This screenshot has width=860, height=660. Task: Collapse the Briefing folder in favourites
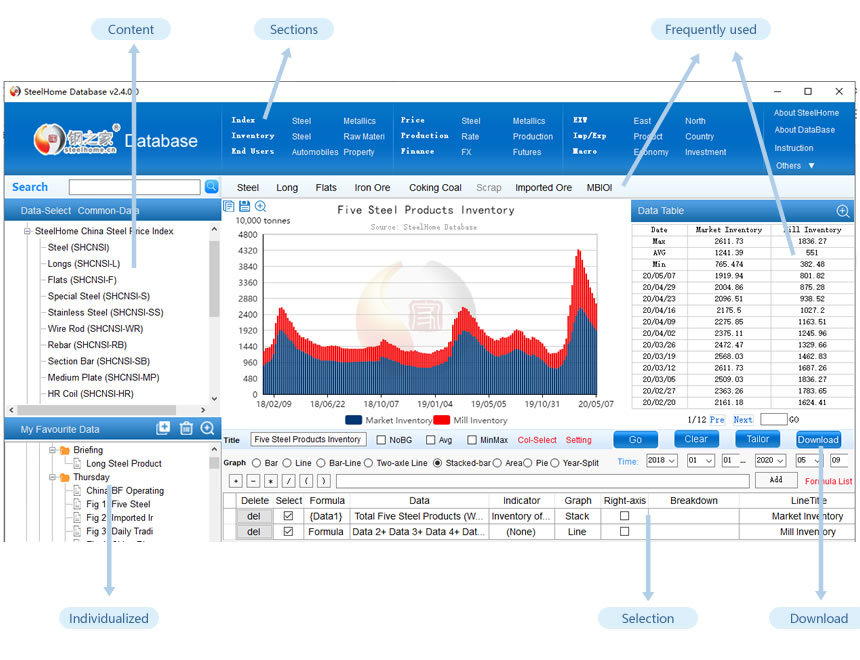(52, 450)
